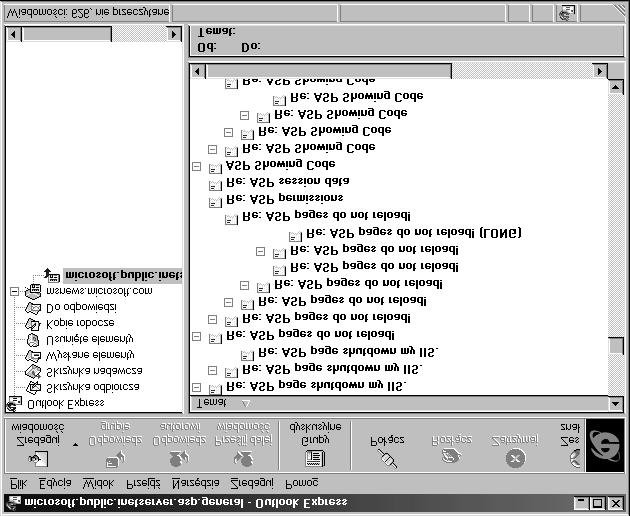Collapse the msnews.microsoft.com tree node
630x516 pixels.
(x=14, y=291)
